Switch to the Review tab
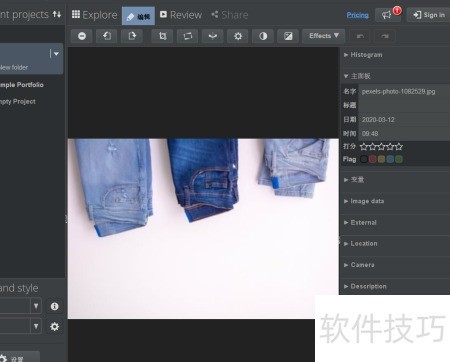450x362 pixels. click(x=181, y=15)
